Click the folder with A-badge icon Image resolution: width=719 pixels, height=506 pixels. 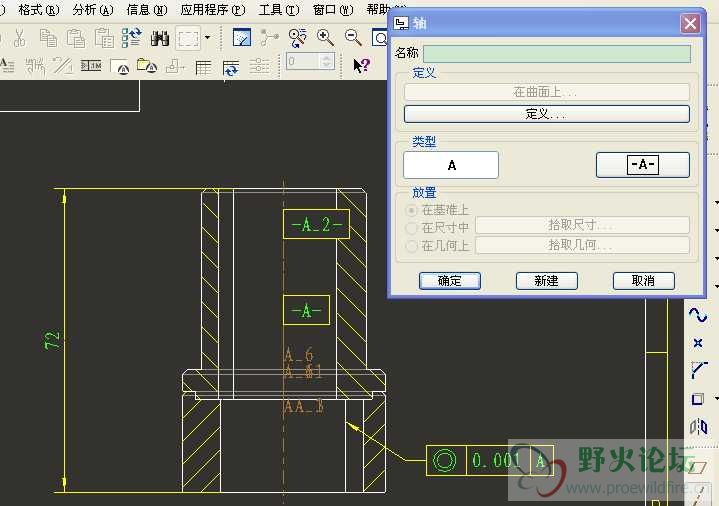click(147, 66)
